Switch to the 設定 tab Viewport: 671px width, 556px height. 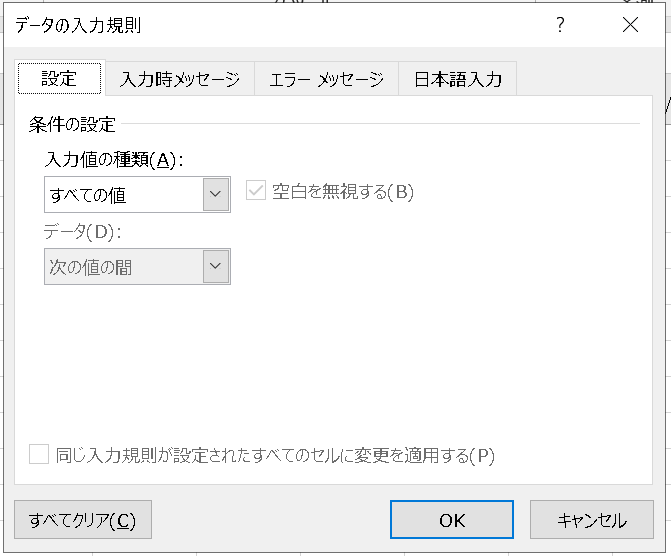point(59,78)
